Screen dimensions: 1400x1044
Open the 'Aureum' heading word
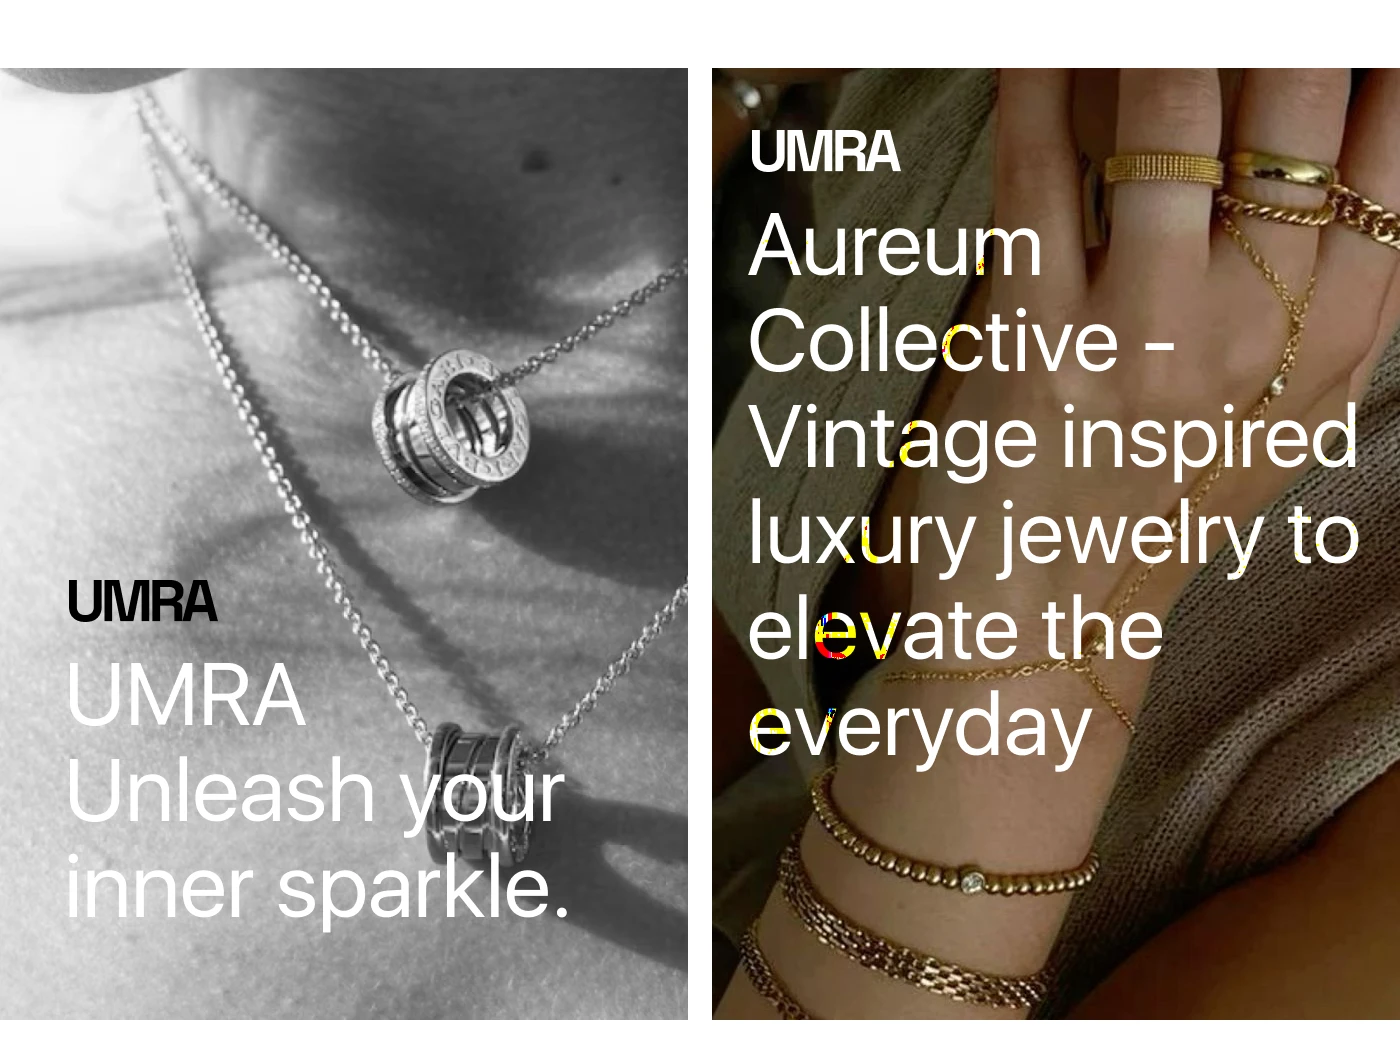pos(896,246)
